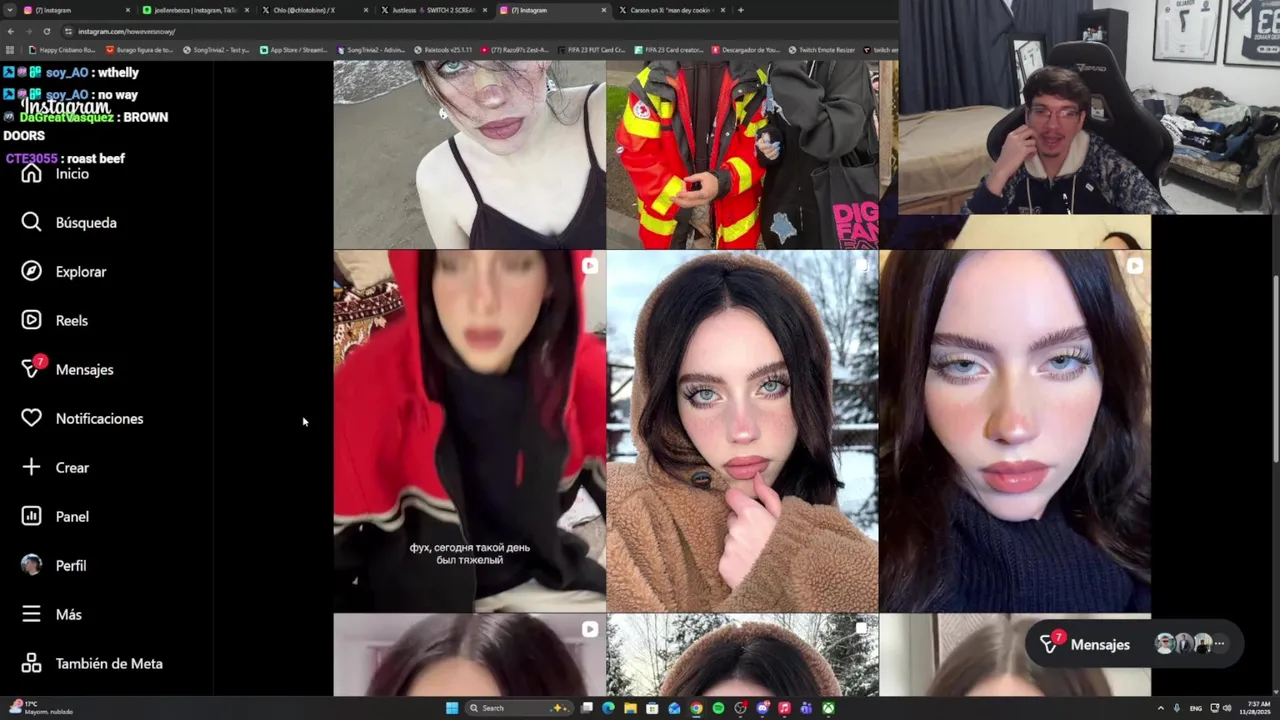This screenshot has height=720, width=1280.
Task: Expand the Más hamburger menu
Action: tap(31, 614)
